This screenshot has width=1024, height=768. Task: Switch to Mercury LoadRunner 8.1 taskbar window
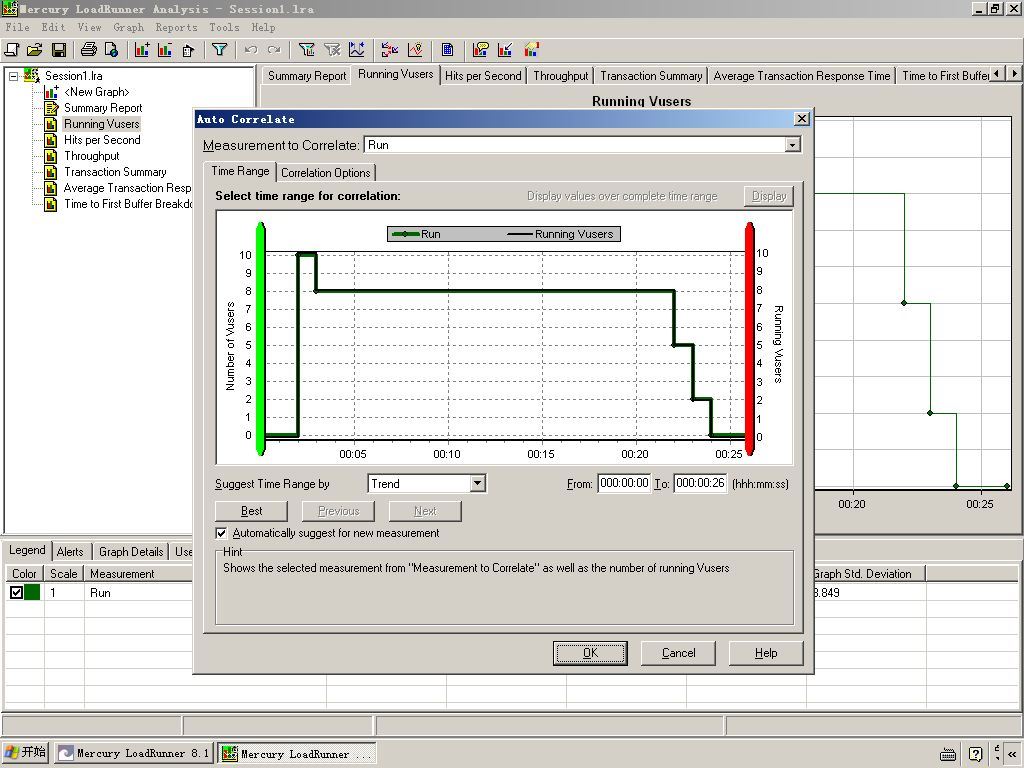pos(134,753)
